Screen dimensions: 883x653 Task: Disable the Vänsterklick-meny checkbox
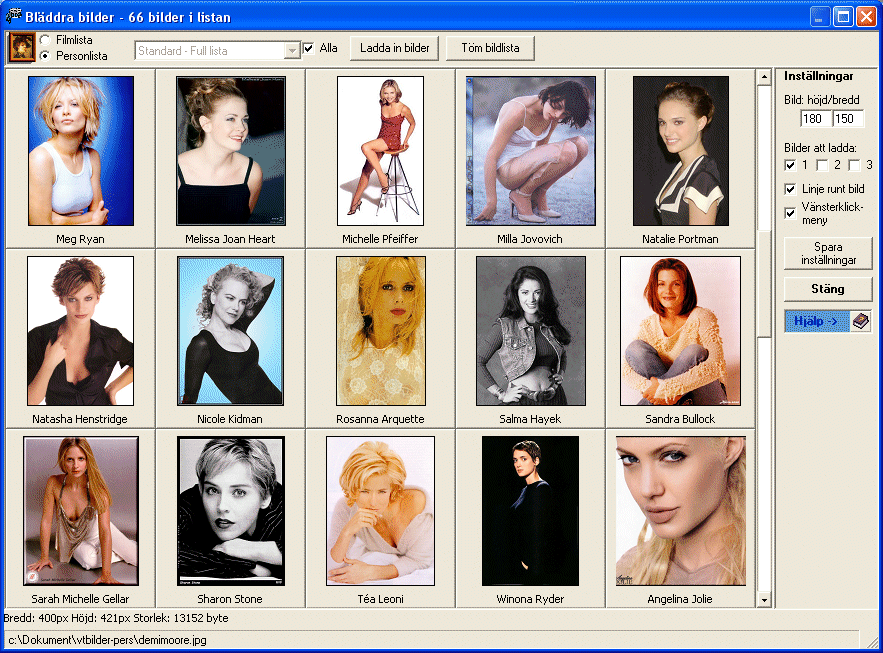(790, 213)
